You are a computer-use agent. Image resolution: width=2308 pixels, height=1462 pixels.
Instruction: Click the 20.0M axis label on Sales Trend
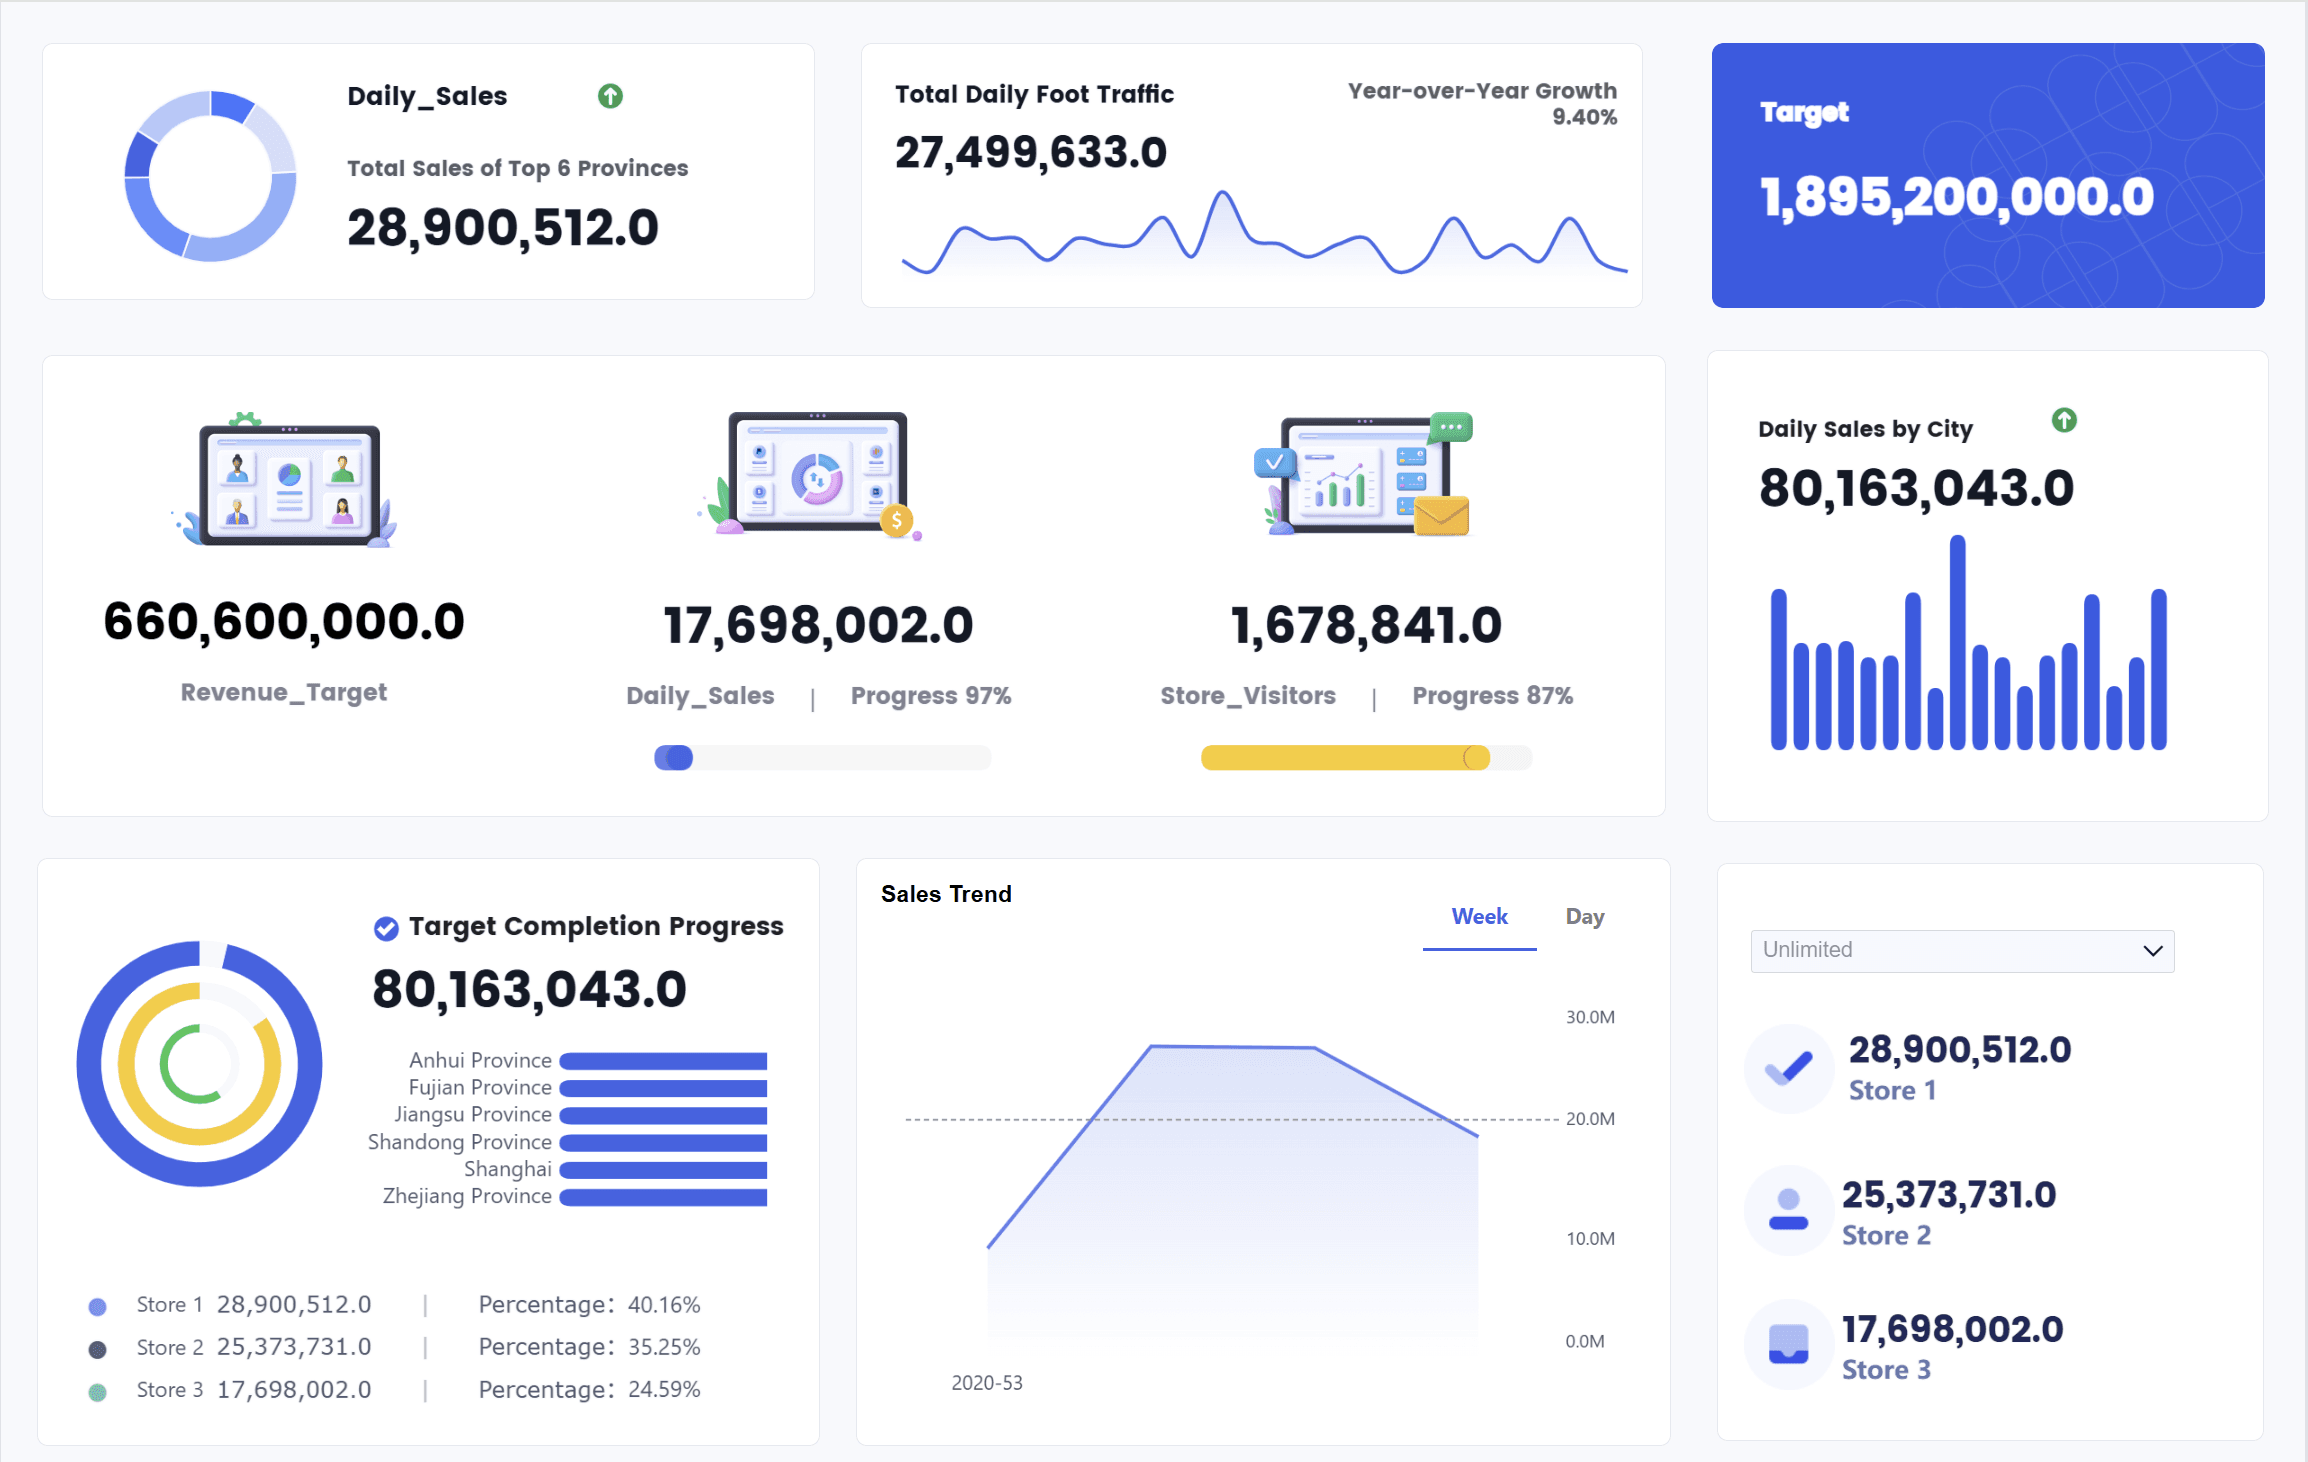pyautogui.click(x=1590, y=1119)
